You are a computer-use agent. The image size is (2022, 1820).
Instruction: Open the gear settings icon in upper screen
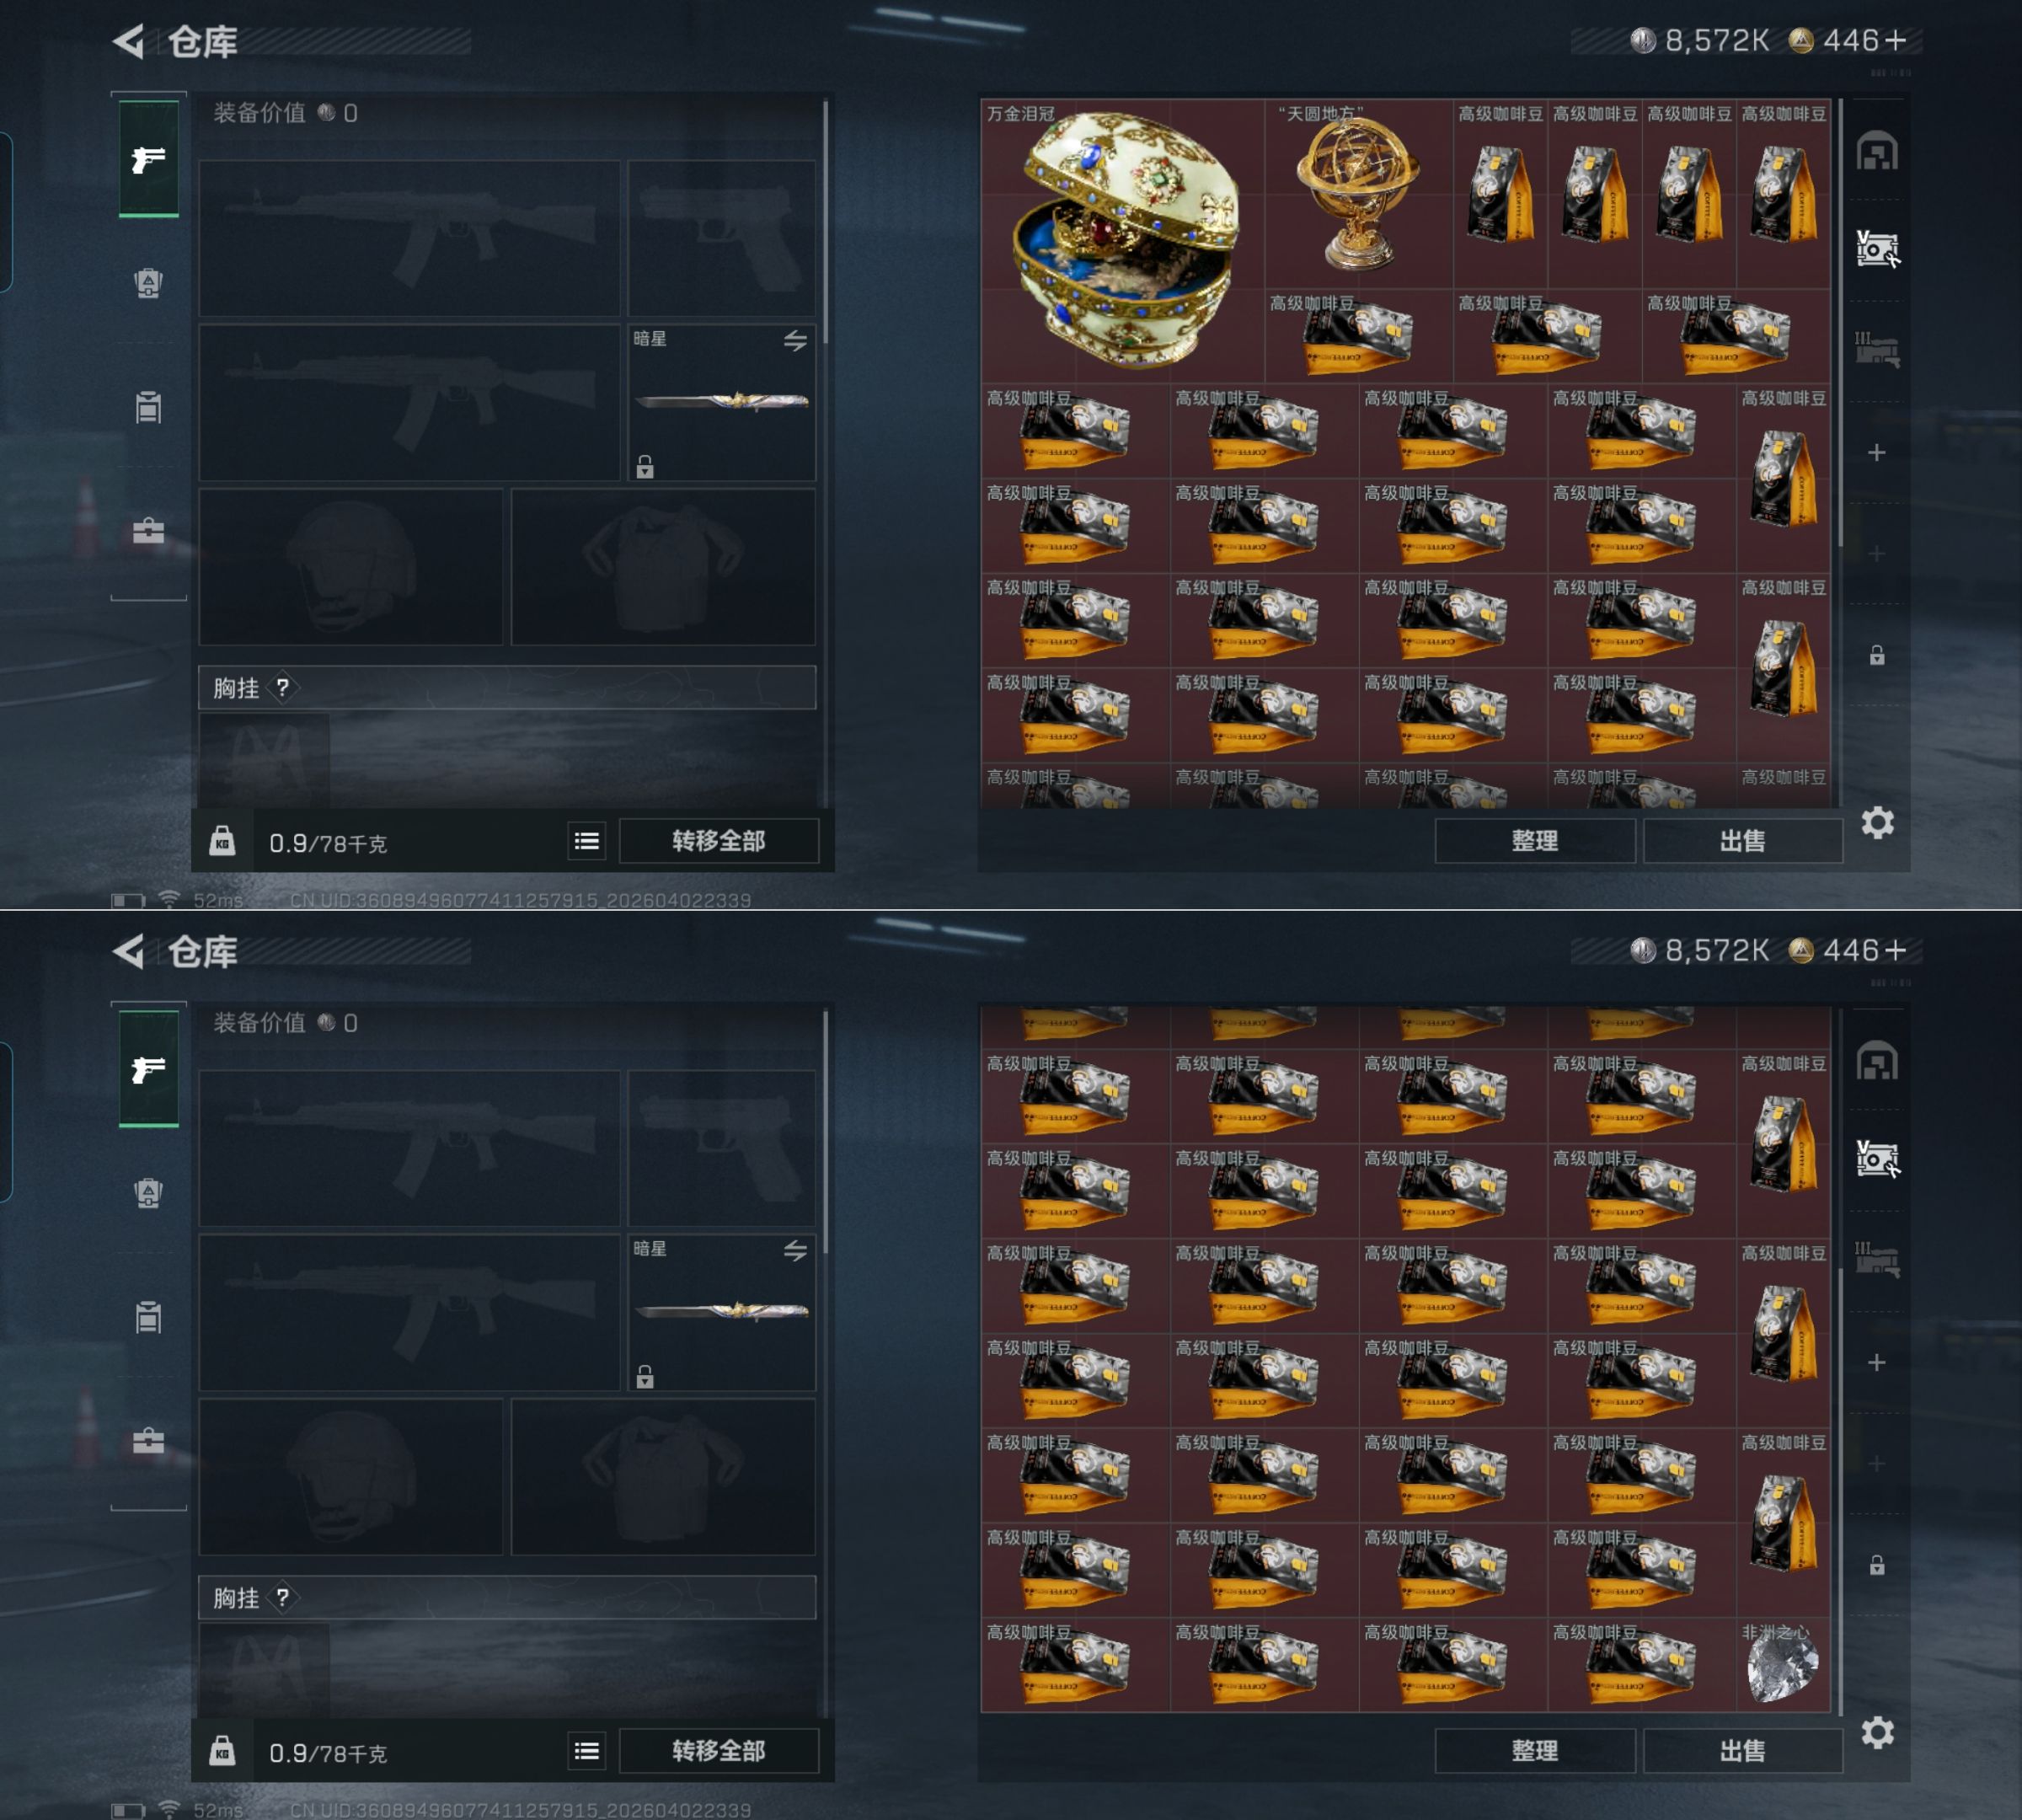coord(1877,823)
